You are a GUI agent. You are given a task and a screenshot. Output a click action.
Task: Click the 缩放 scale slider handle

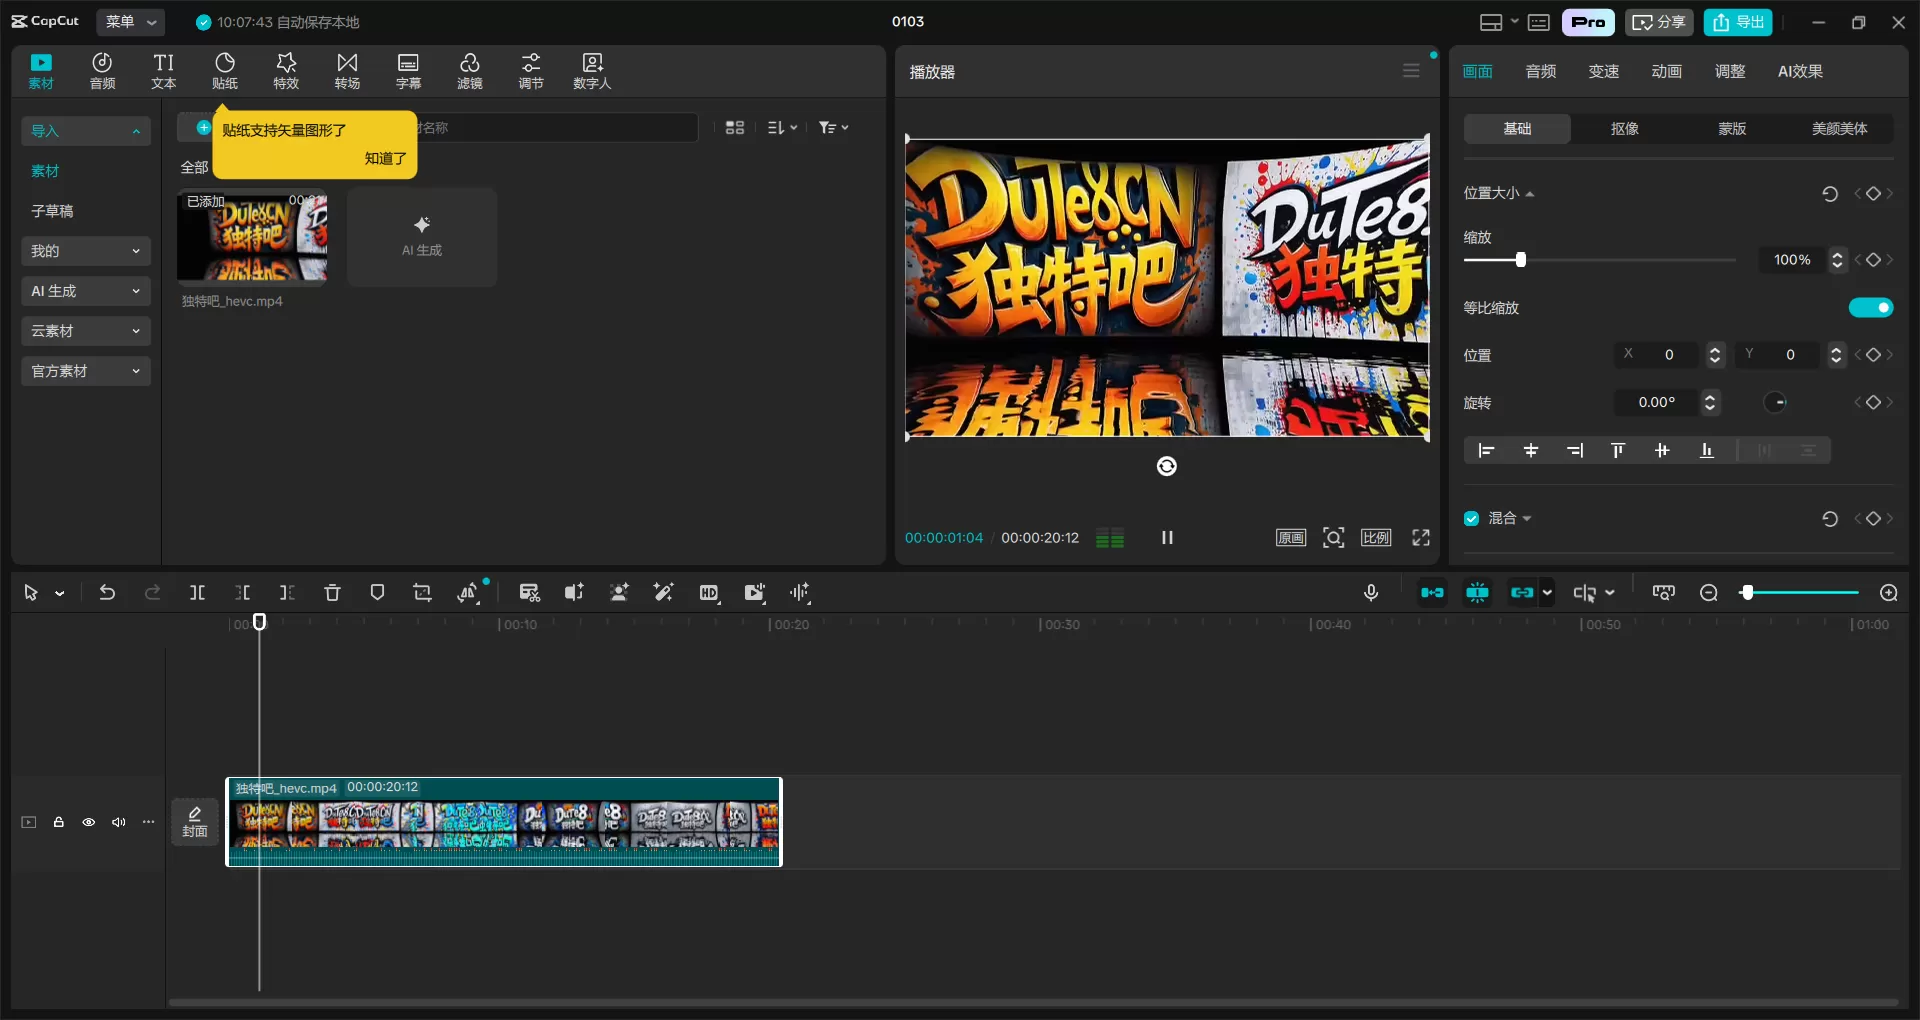coord(1520,260)
